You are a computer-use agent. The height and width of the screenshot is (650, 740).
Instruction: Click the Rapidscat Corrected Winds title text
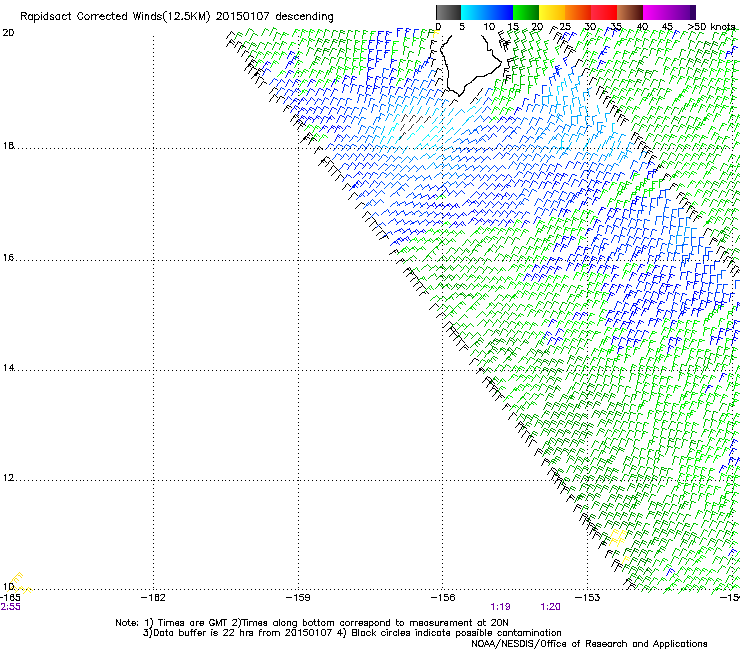pos(177,16)
